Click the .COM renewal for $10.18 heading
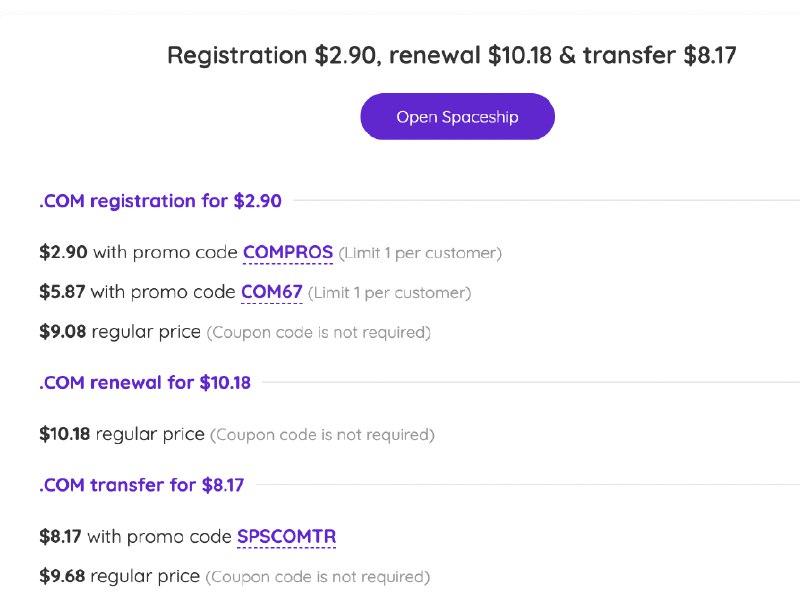 145,382
